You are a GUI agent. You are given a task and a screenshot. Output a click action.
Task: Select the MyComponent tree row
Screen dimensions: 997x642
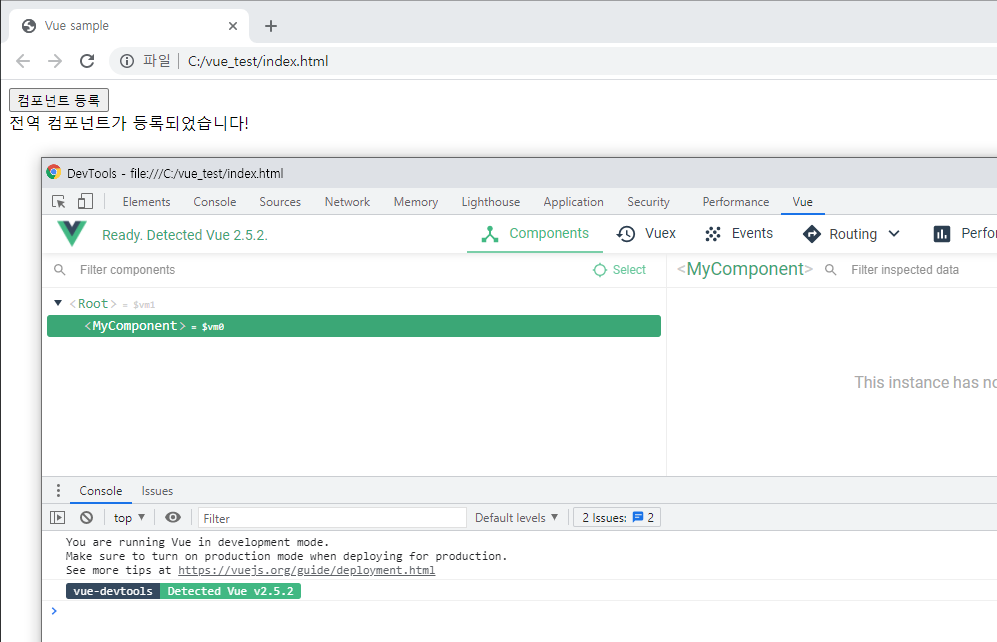click(x=354, y=326)
